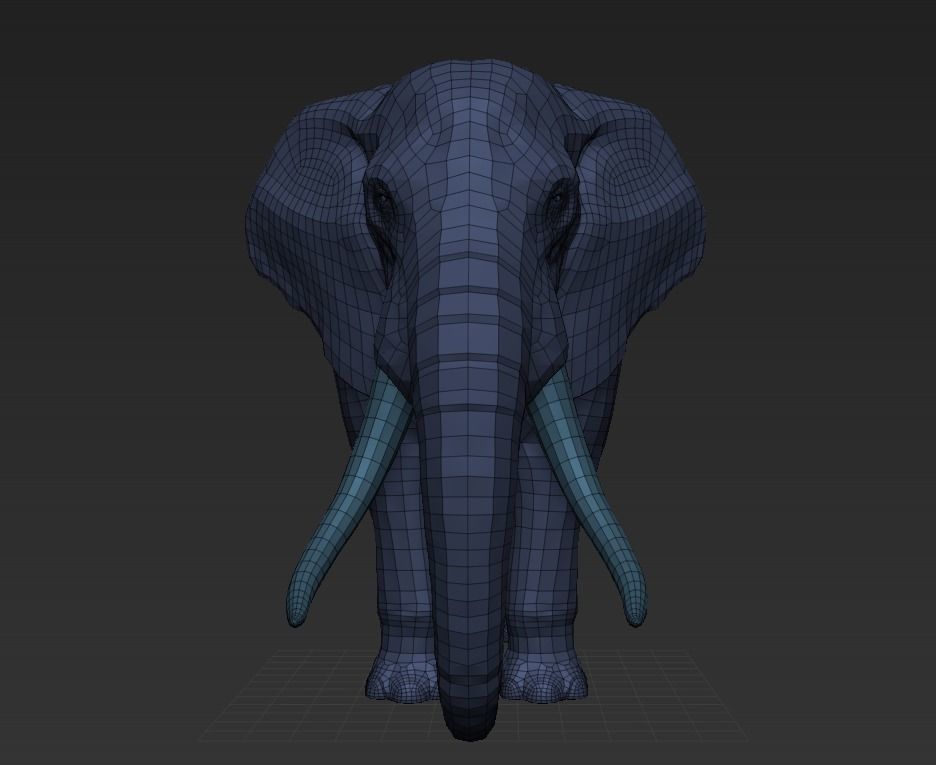The height and width of the screenshot is (765, 936).
Task: Click the elephant's eye on the left side
Action: 382,199
